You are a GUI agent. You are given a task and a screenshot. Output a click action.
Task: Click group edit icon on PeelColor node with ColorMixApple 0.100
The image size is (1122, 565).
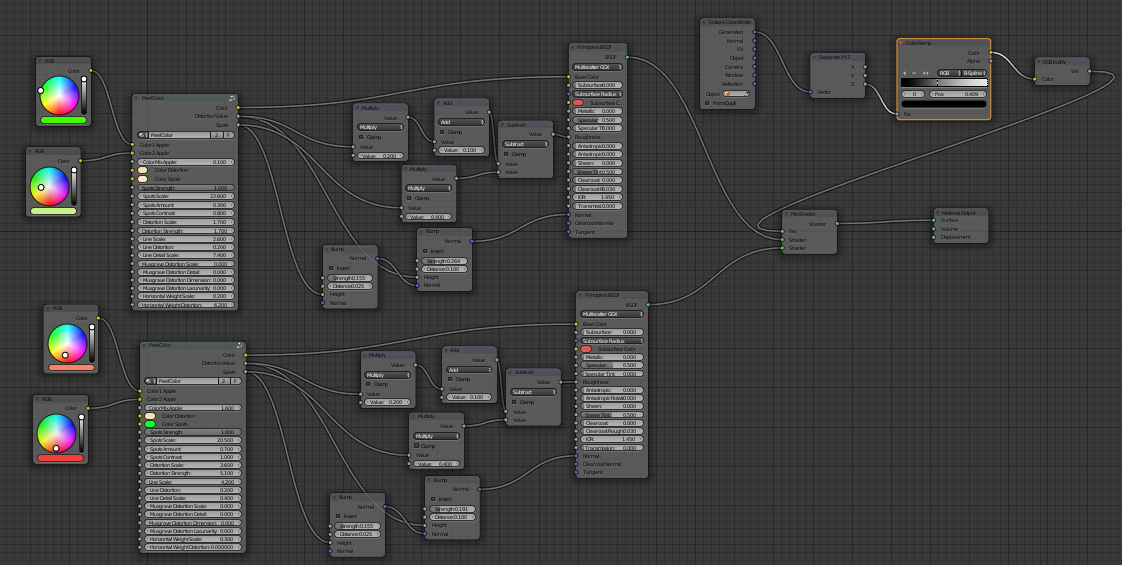click(x=232, y=98)
